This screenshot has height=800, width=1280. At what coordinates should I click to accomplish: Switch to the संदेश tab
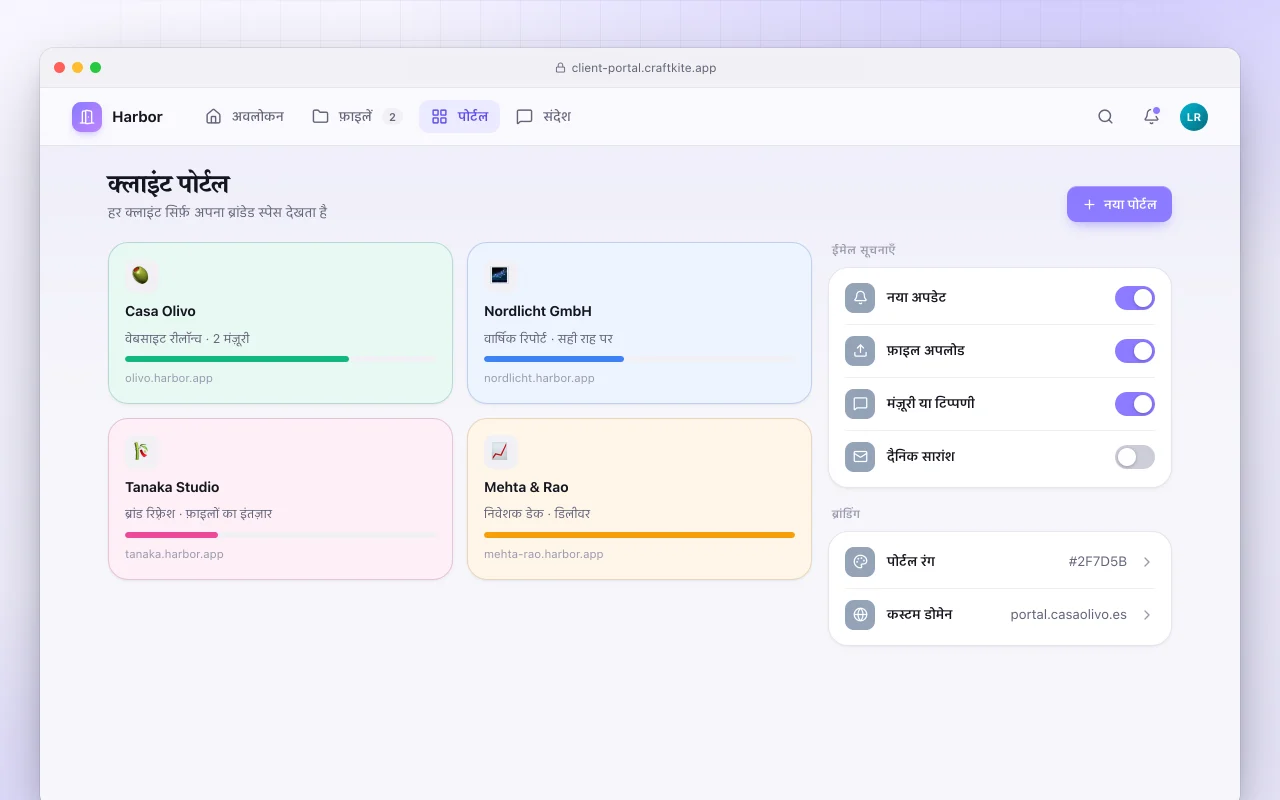tap(543, 117)
